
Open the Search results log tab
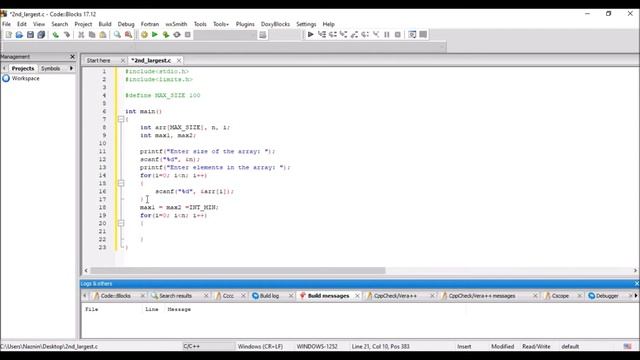(x=175, y=296)
